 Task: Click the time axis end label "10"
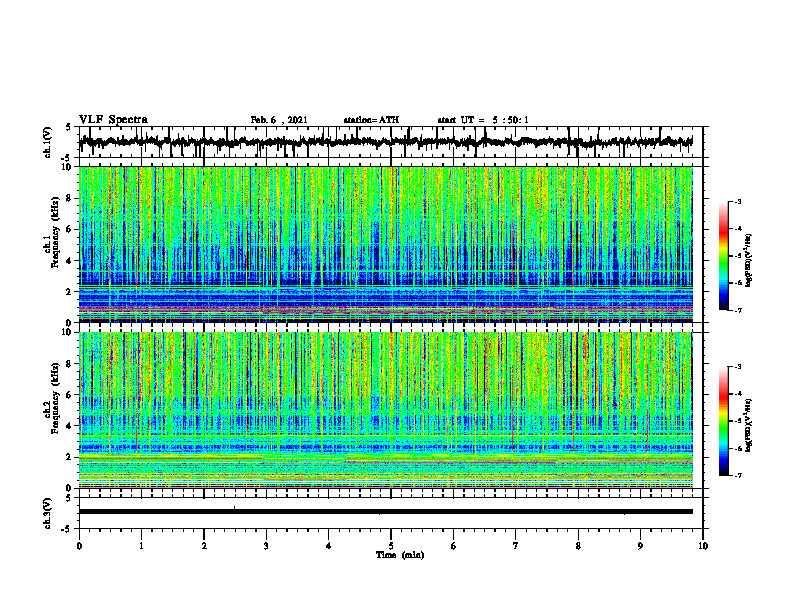click(703, 546)
